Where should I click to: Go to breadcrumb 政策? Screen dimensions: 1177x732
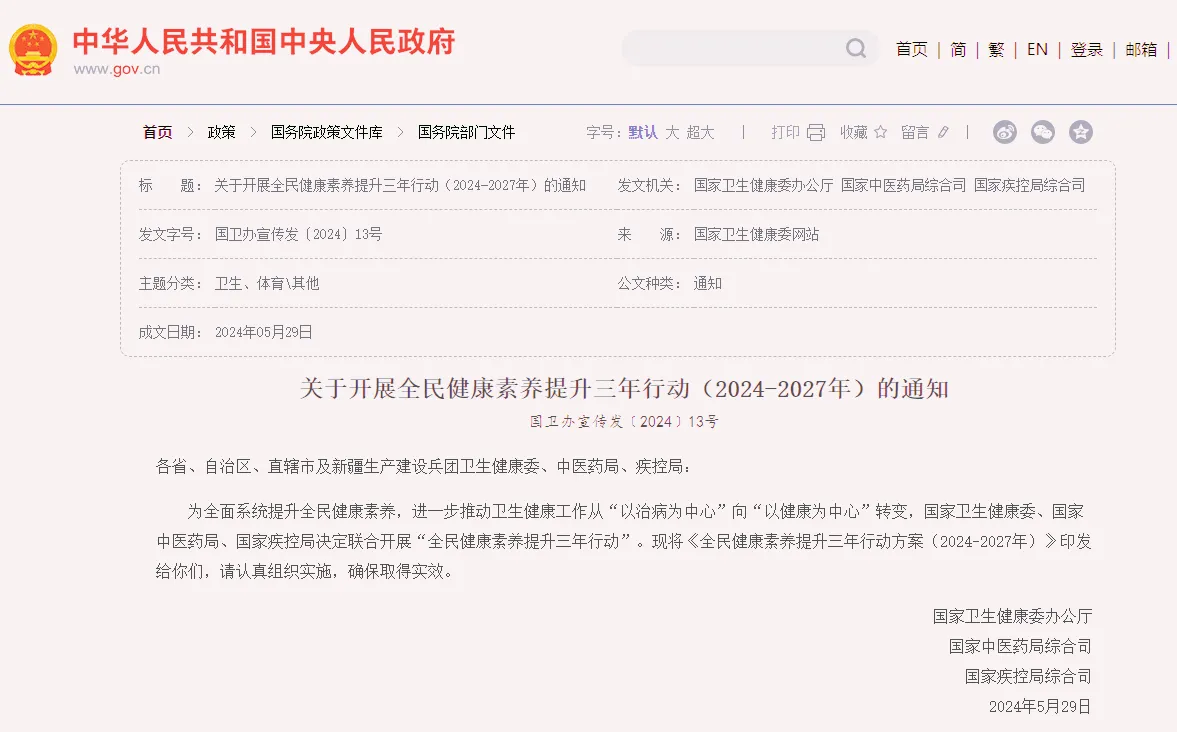click(221, 132)
